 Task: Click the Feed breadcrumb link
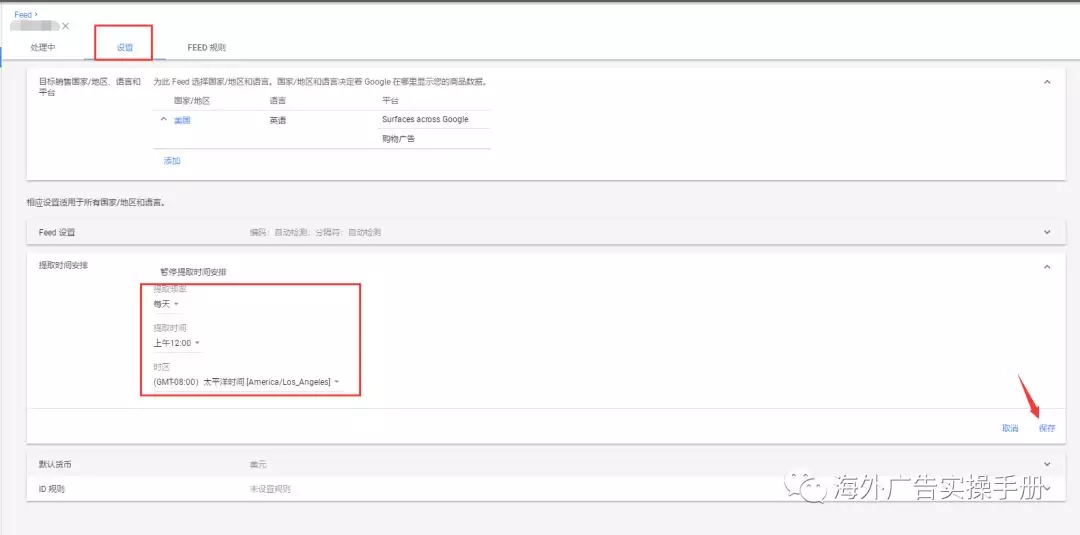tap(22, 15)
